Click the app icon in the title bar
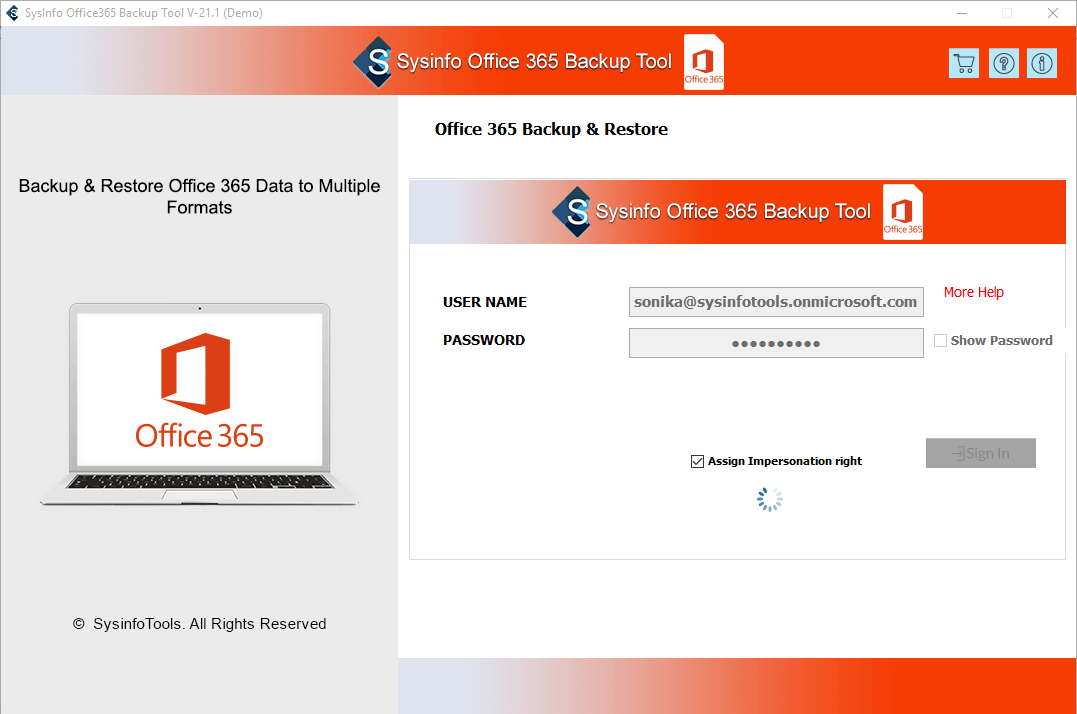 click(x=12, y=12)
